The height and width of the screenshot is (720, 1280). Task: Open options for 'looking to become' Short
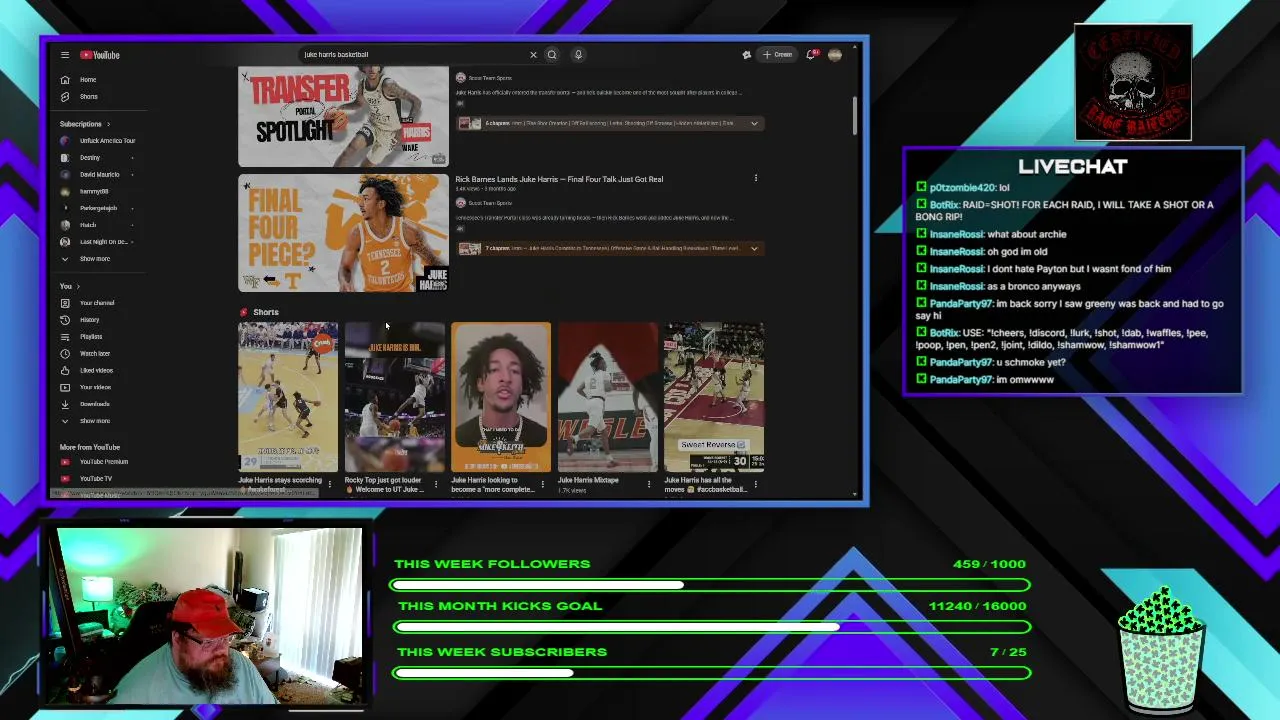pyautogui.click(x=543, y=484)
